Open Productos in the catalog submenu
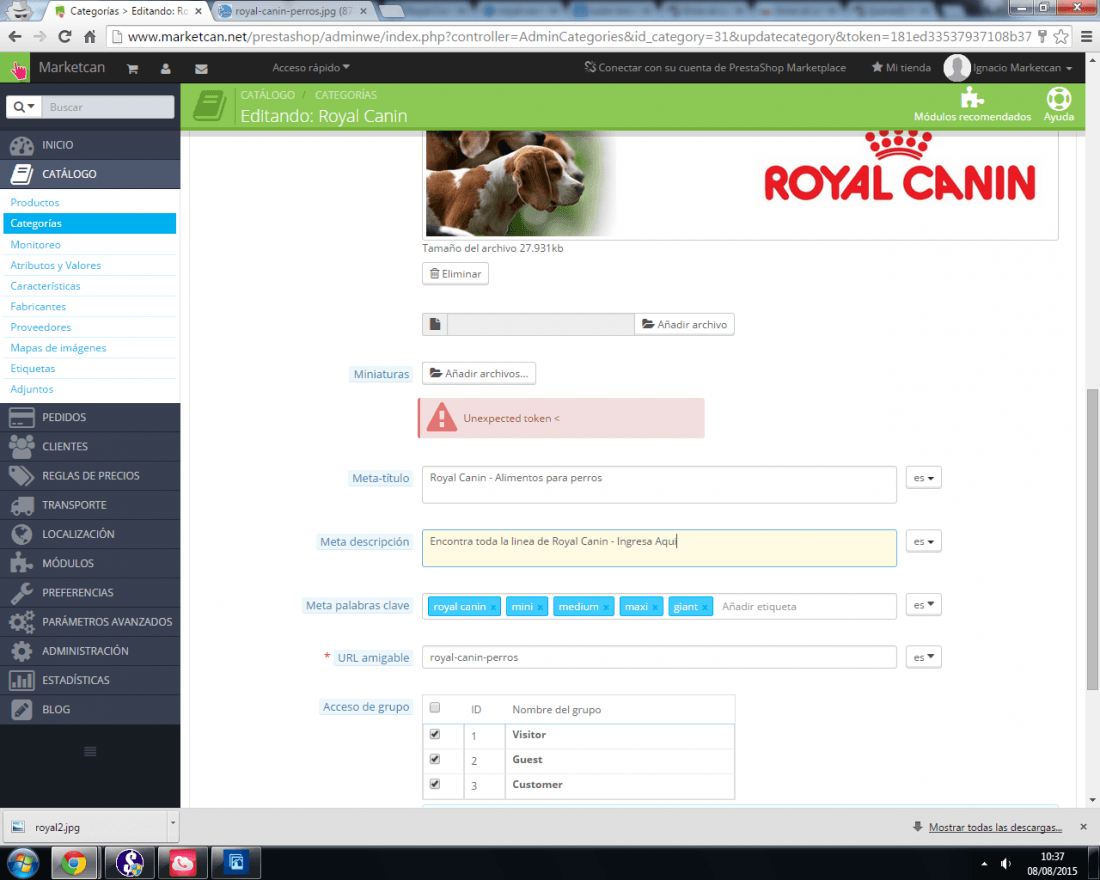This screenshot has width=1100, height=880. pyautogui.click(x=35, y=202)
